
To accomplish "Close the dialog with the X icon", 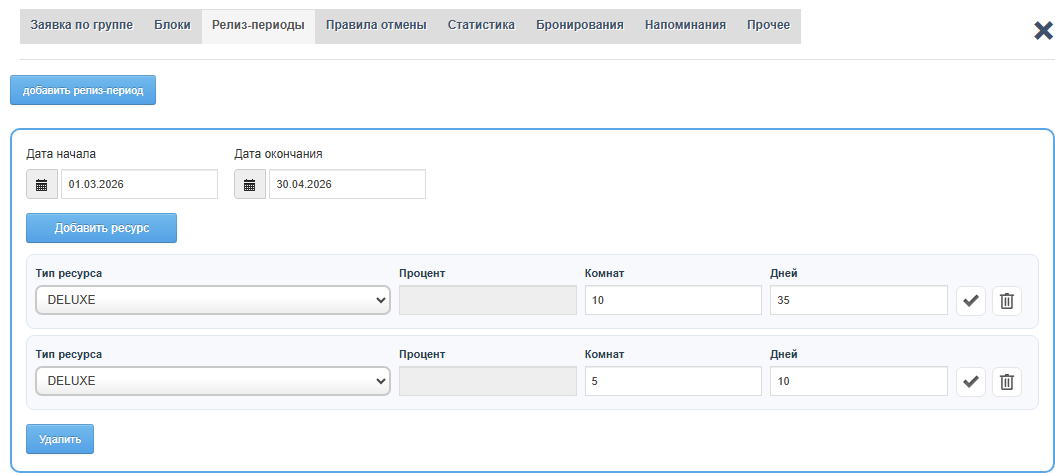I will tap(1044, 31).
